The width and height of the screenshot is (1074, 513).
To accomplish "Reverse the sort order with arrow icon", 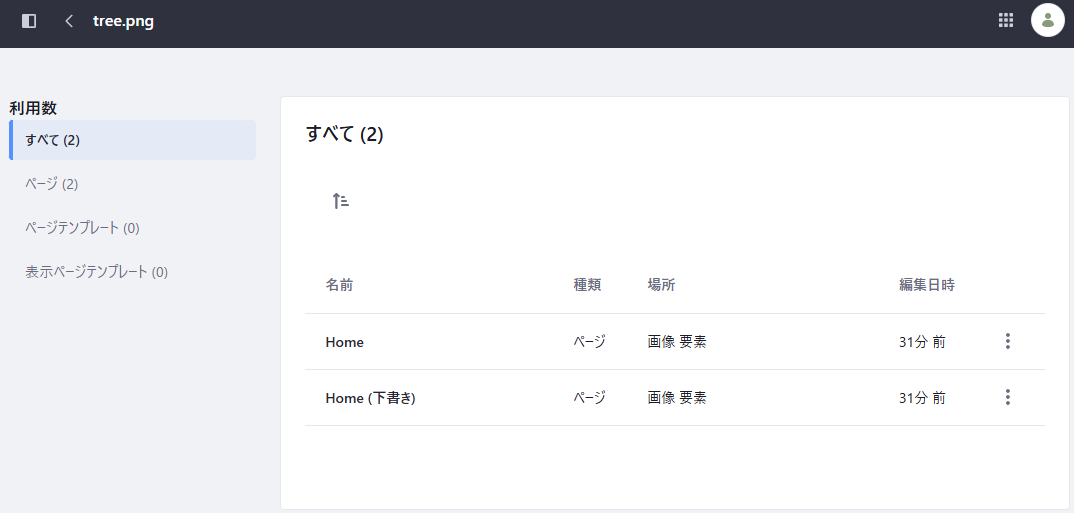I will [340, 201].
